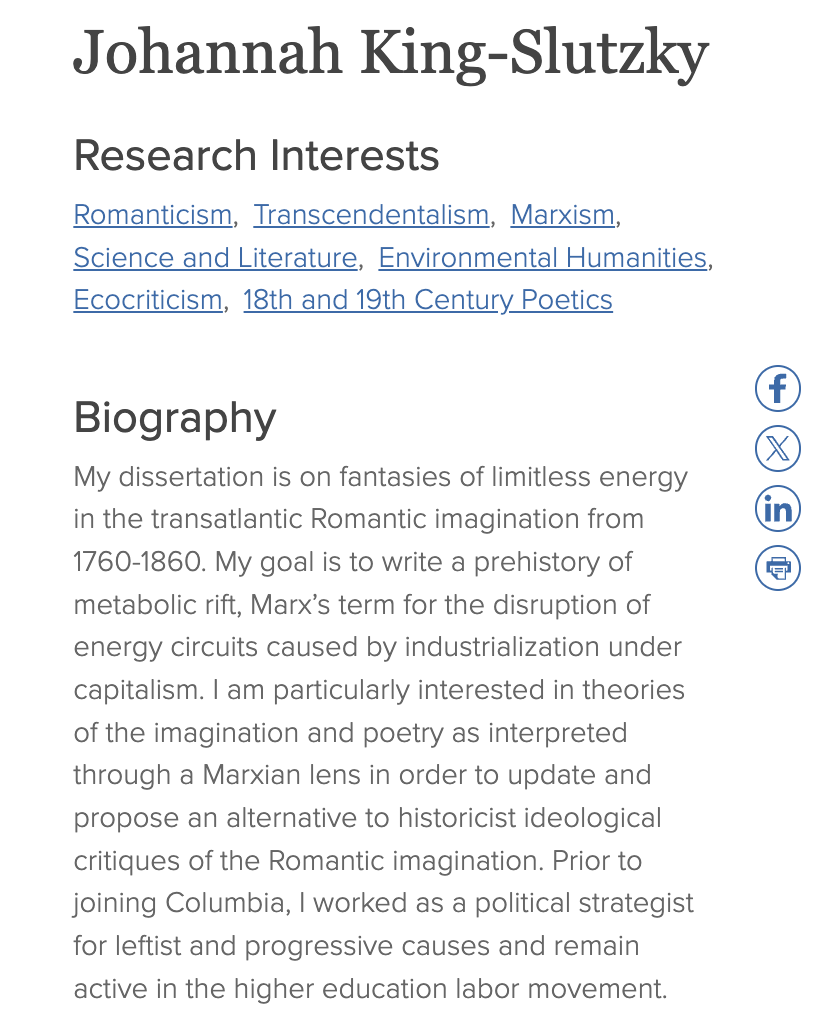This screenshot has width=830, height=1036.
Task: Print this profile page
Action: [x=777, y=568]
